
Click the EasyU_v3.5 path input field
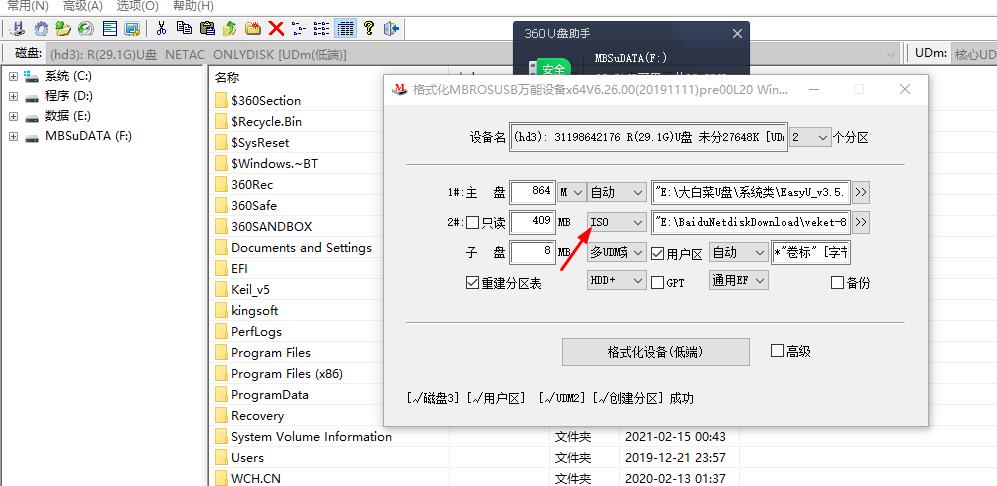click(x=751, y=191)
